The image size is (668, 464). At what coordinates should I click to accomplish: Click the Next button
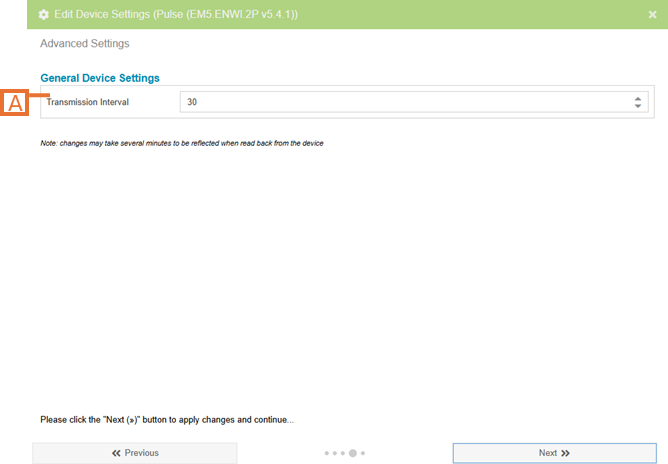coord(554,453)
